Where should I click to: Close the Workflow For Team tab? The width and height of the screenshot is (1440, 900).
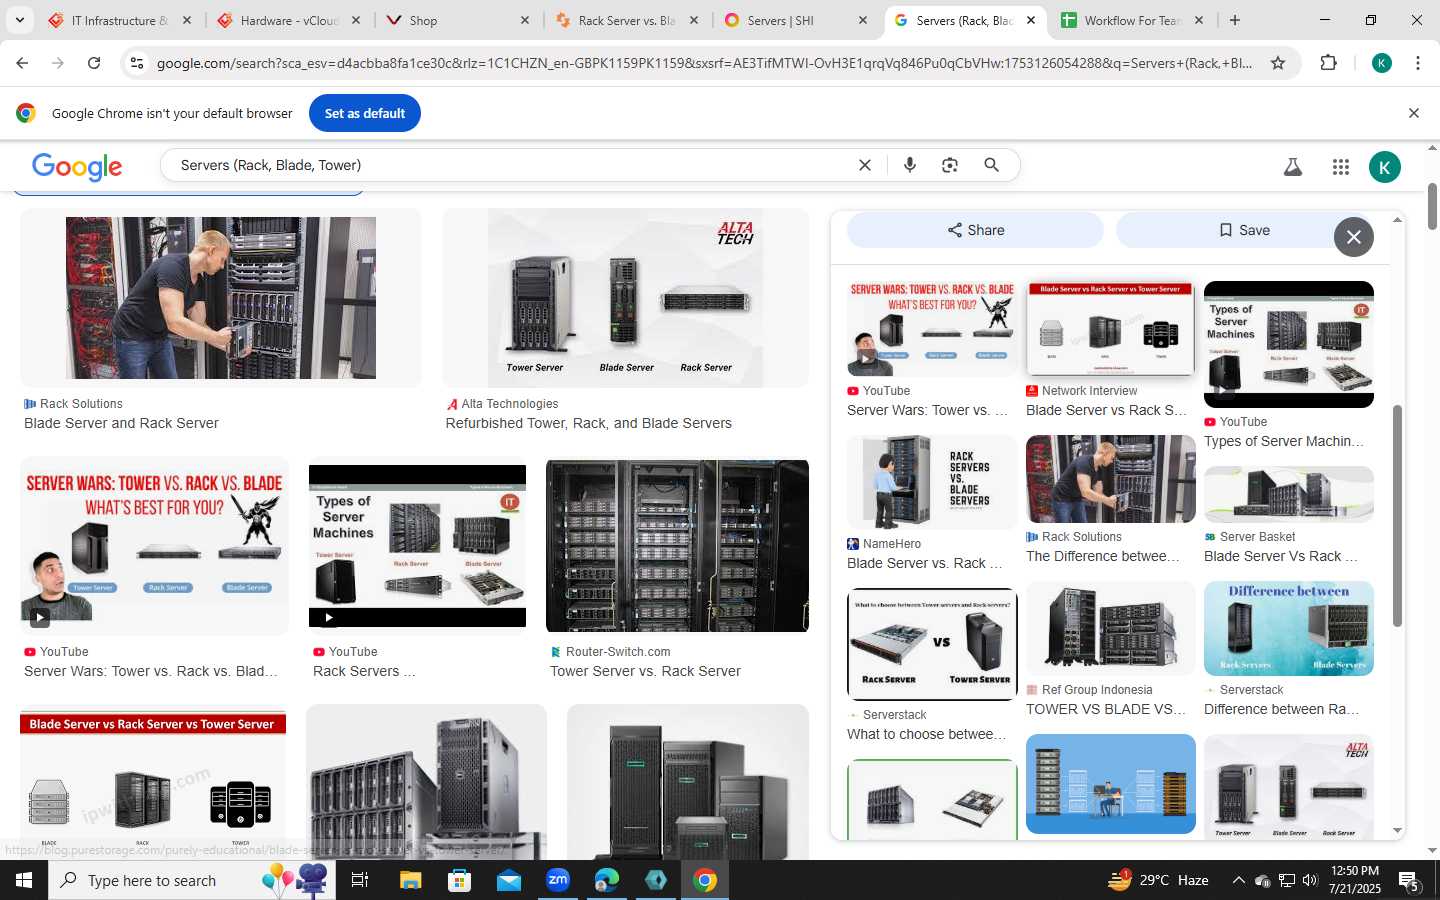[1199, 20]
